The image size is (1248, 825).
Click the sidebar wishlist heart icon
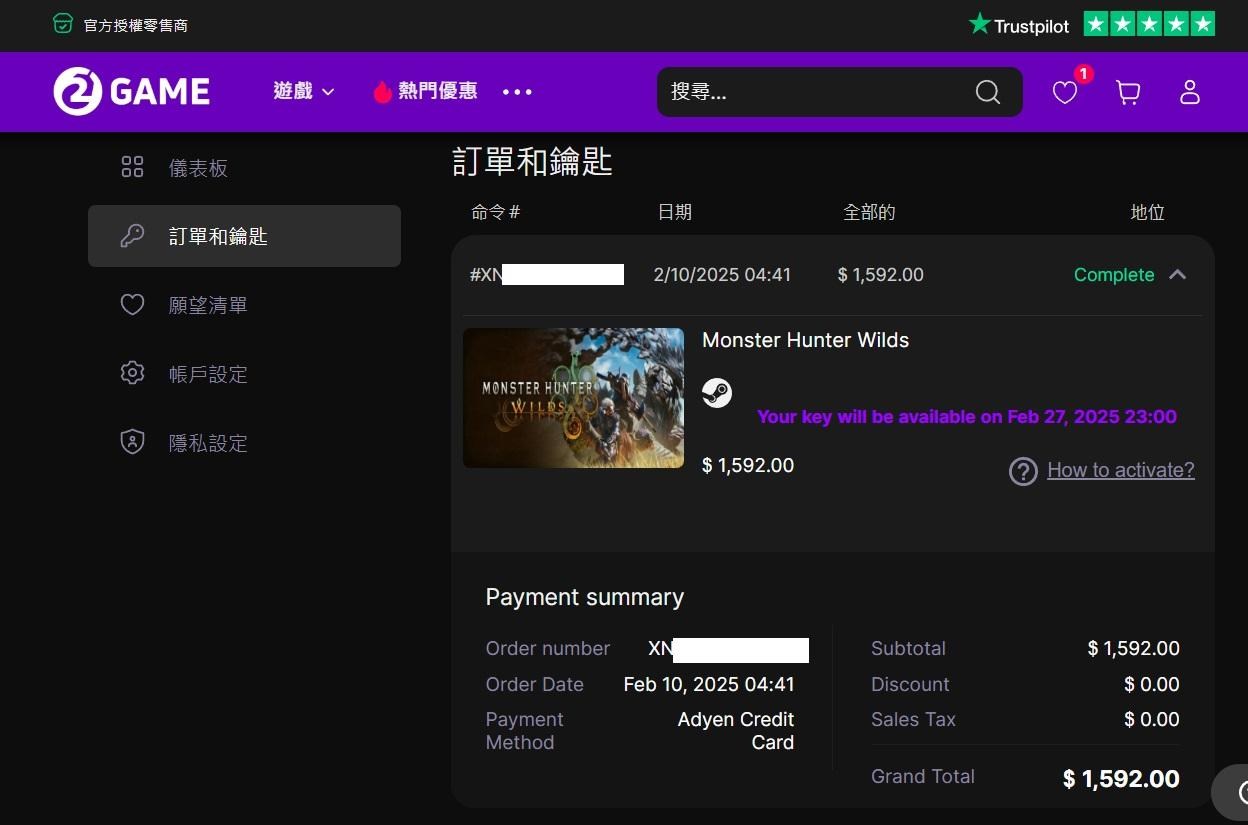(x=132, y=305)
